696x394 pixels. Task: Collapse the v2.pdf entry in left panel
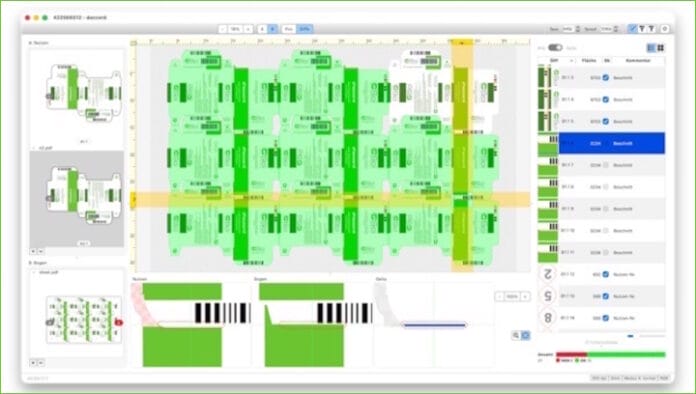(34, 148)
